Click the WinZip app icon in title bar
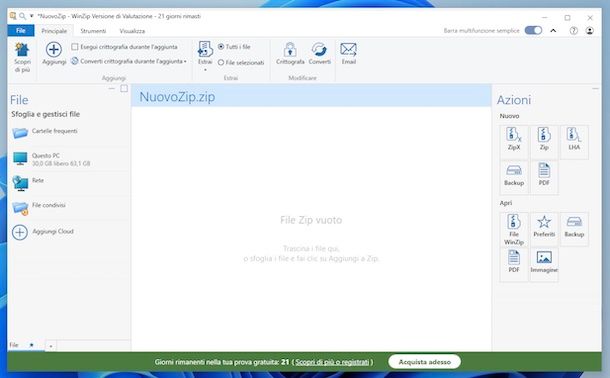Screen dimensions: 610x378 click(13, 16)
